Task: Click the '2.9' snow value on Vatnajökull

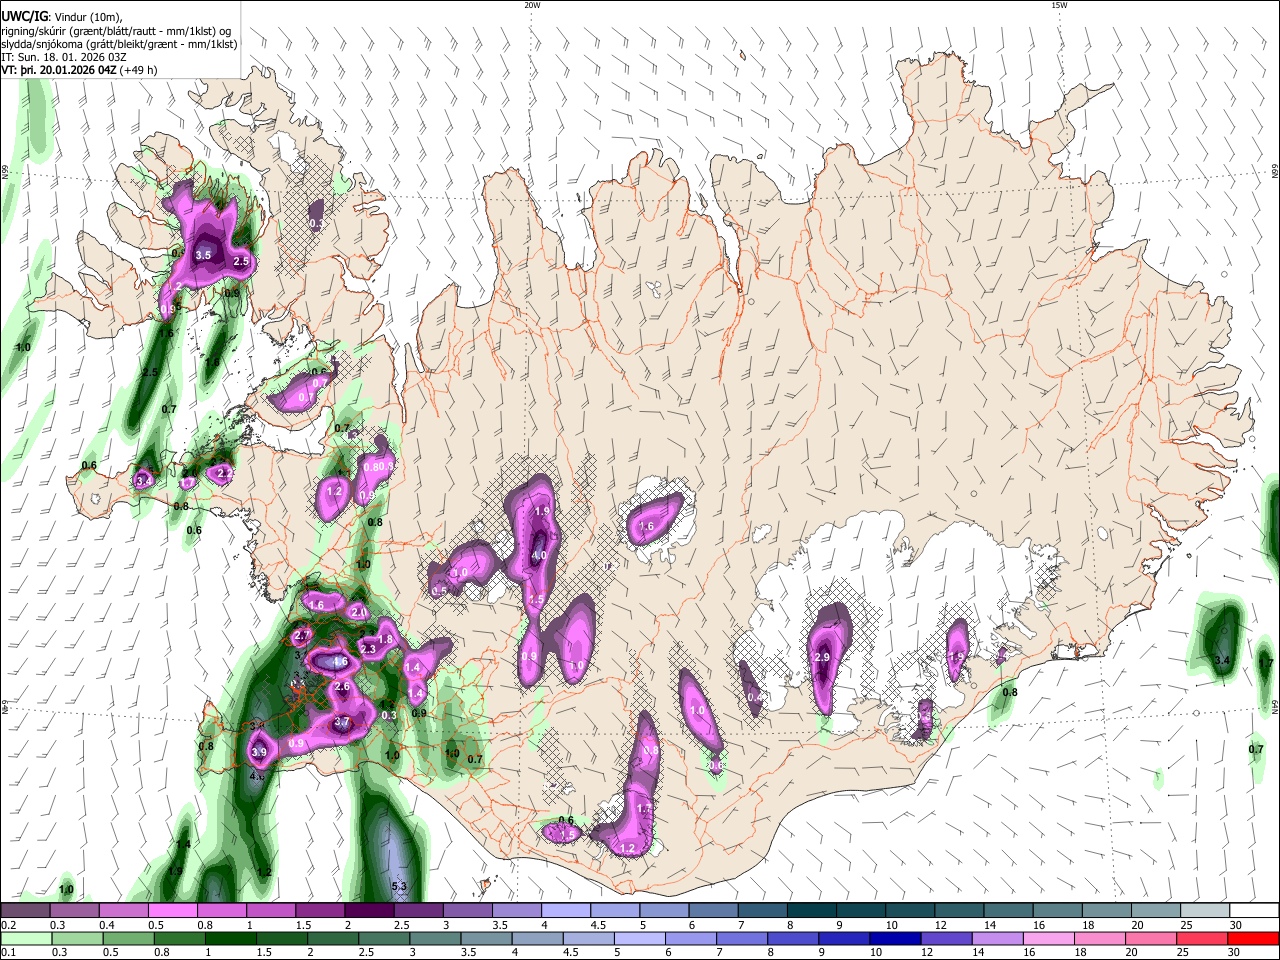Action: click(823, 657)
